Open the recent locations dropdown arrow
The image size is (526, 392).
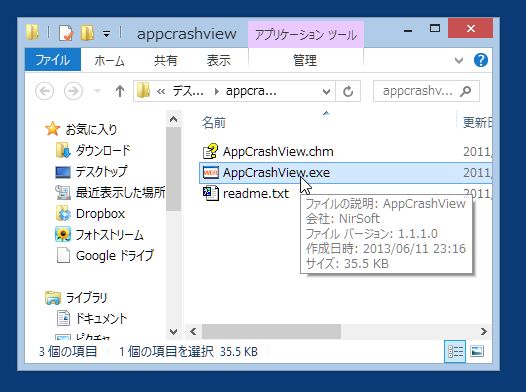pos(98,91)
